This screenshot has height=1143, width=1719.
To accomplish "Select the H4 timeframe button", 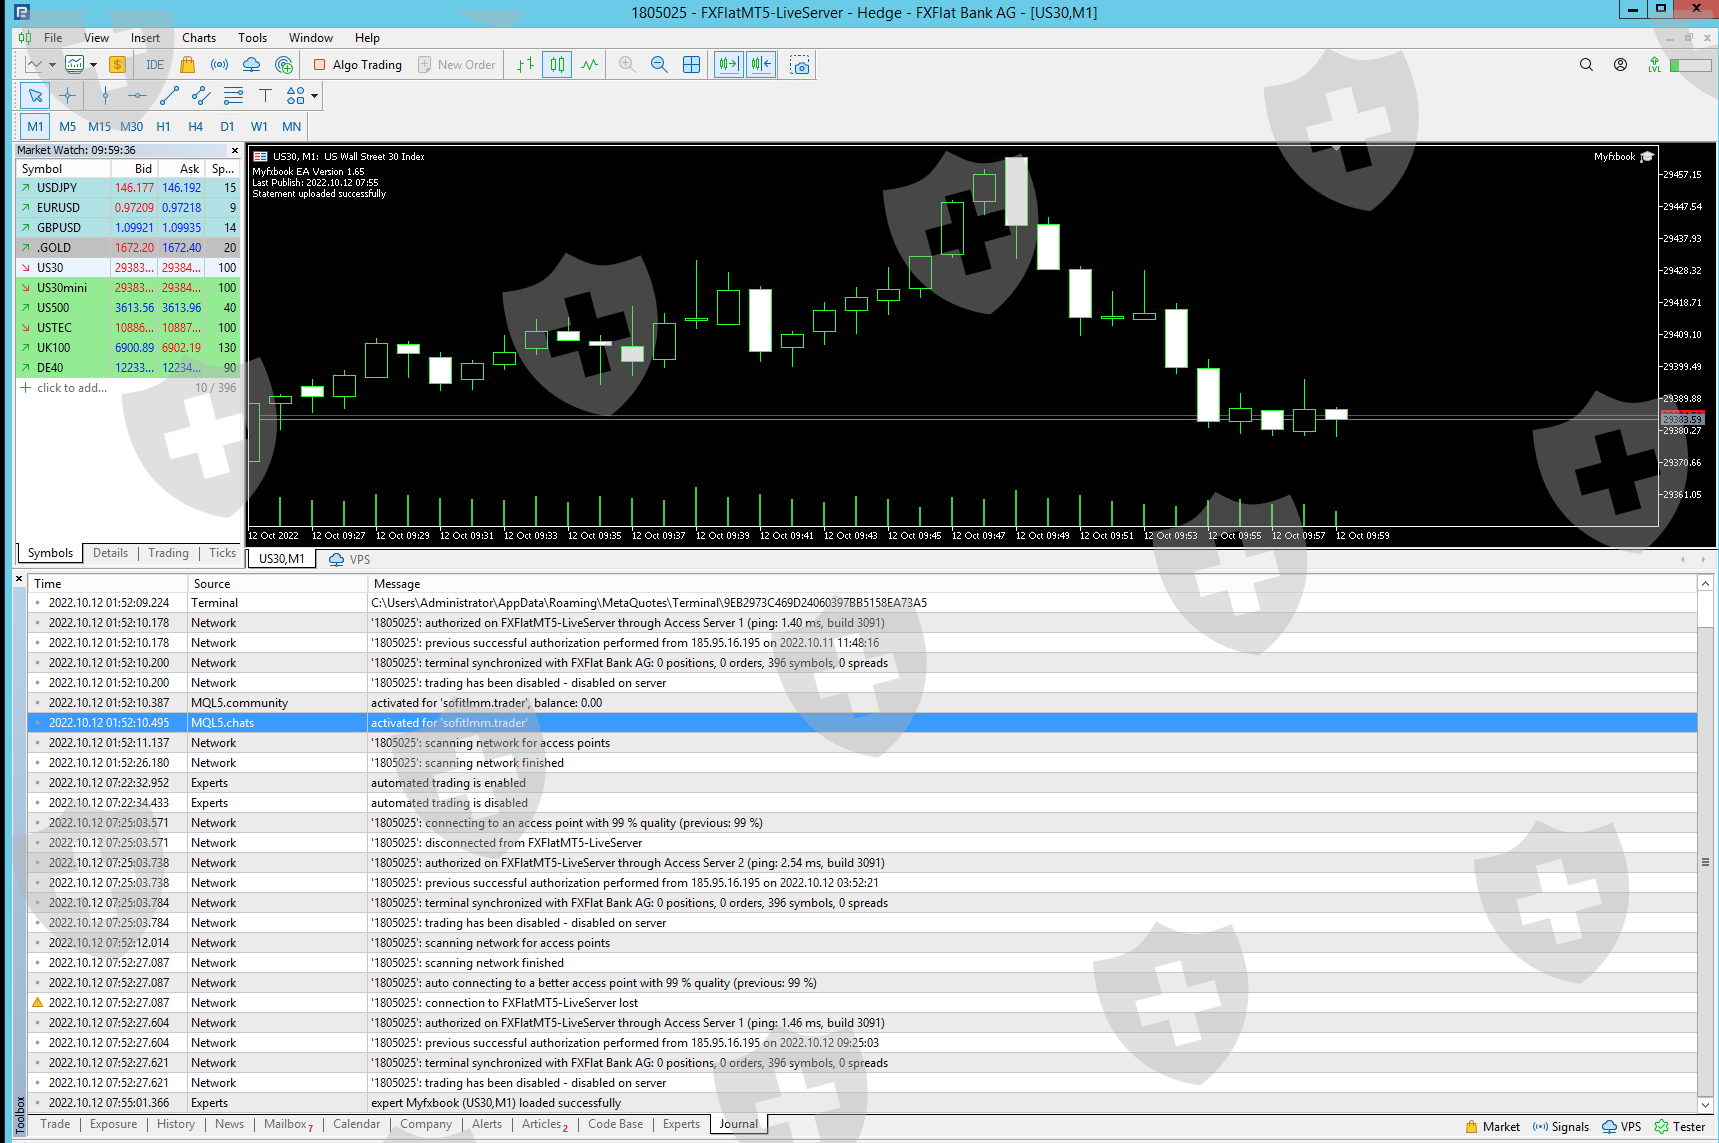I will 195,127.
